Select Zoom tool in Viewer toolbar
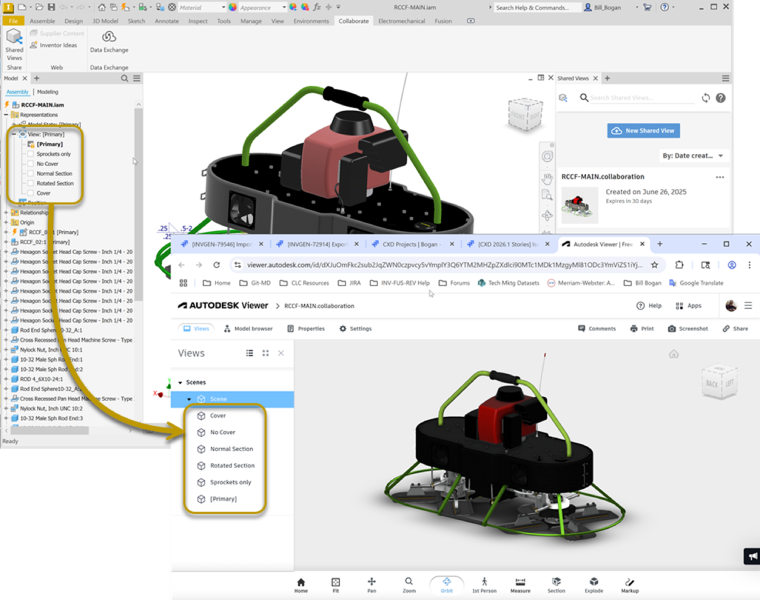Image resolution: width=760 pixels, height=600 pixels. pyautogui.click(x=409, y=585)
